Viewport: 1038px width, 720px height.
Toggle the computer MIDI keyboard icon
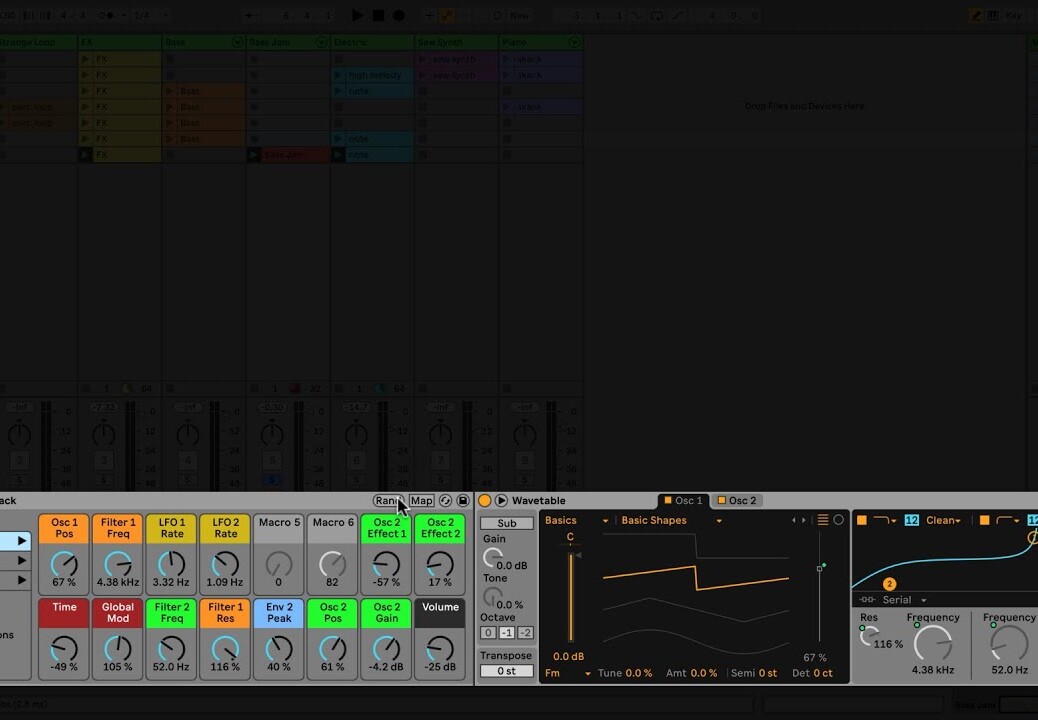tap(993, 15)
